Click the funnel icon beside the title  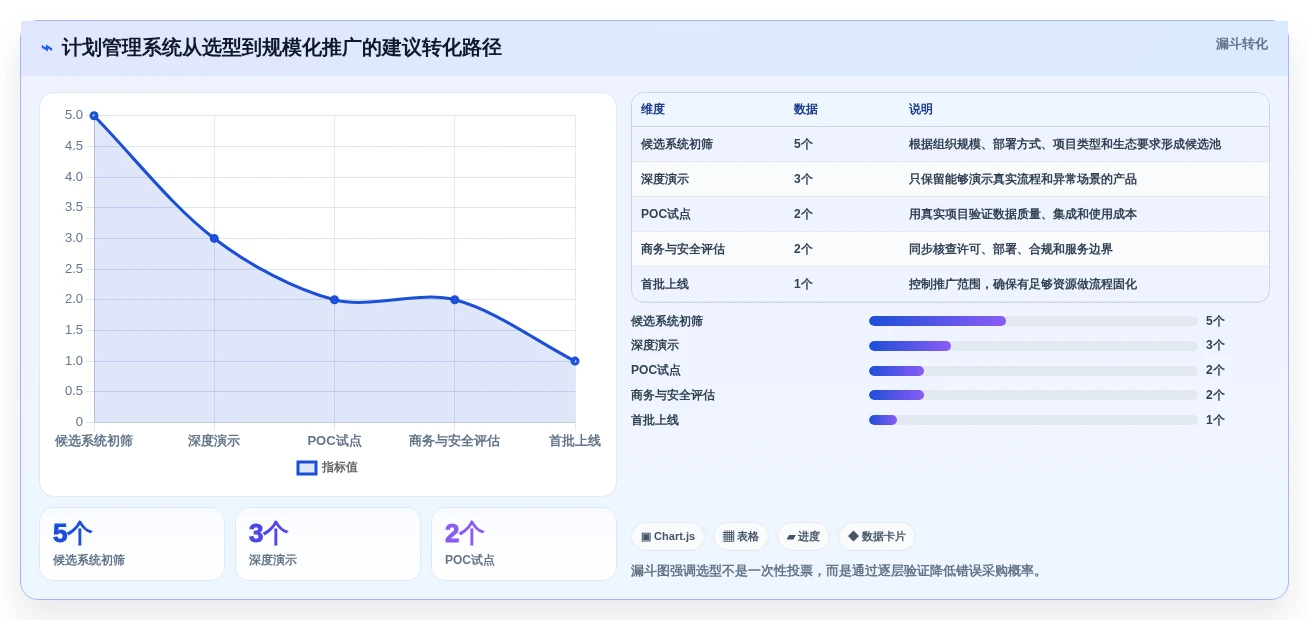[x=47, y=48]
